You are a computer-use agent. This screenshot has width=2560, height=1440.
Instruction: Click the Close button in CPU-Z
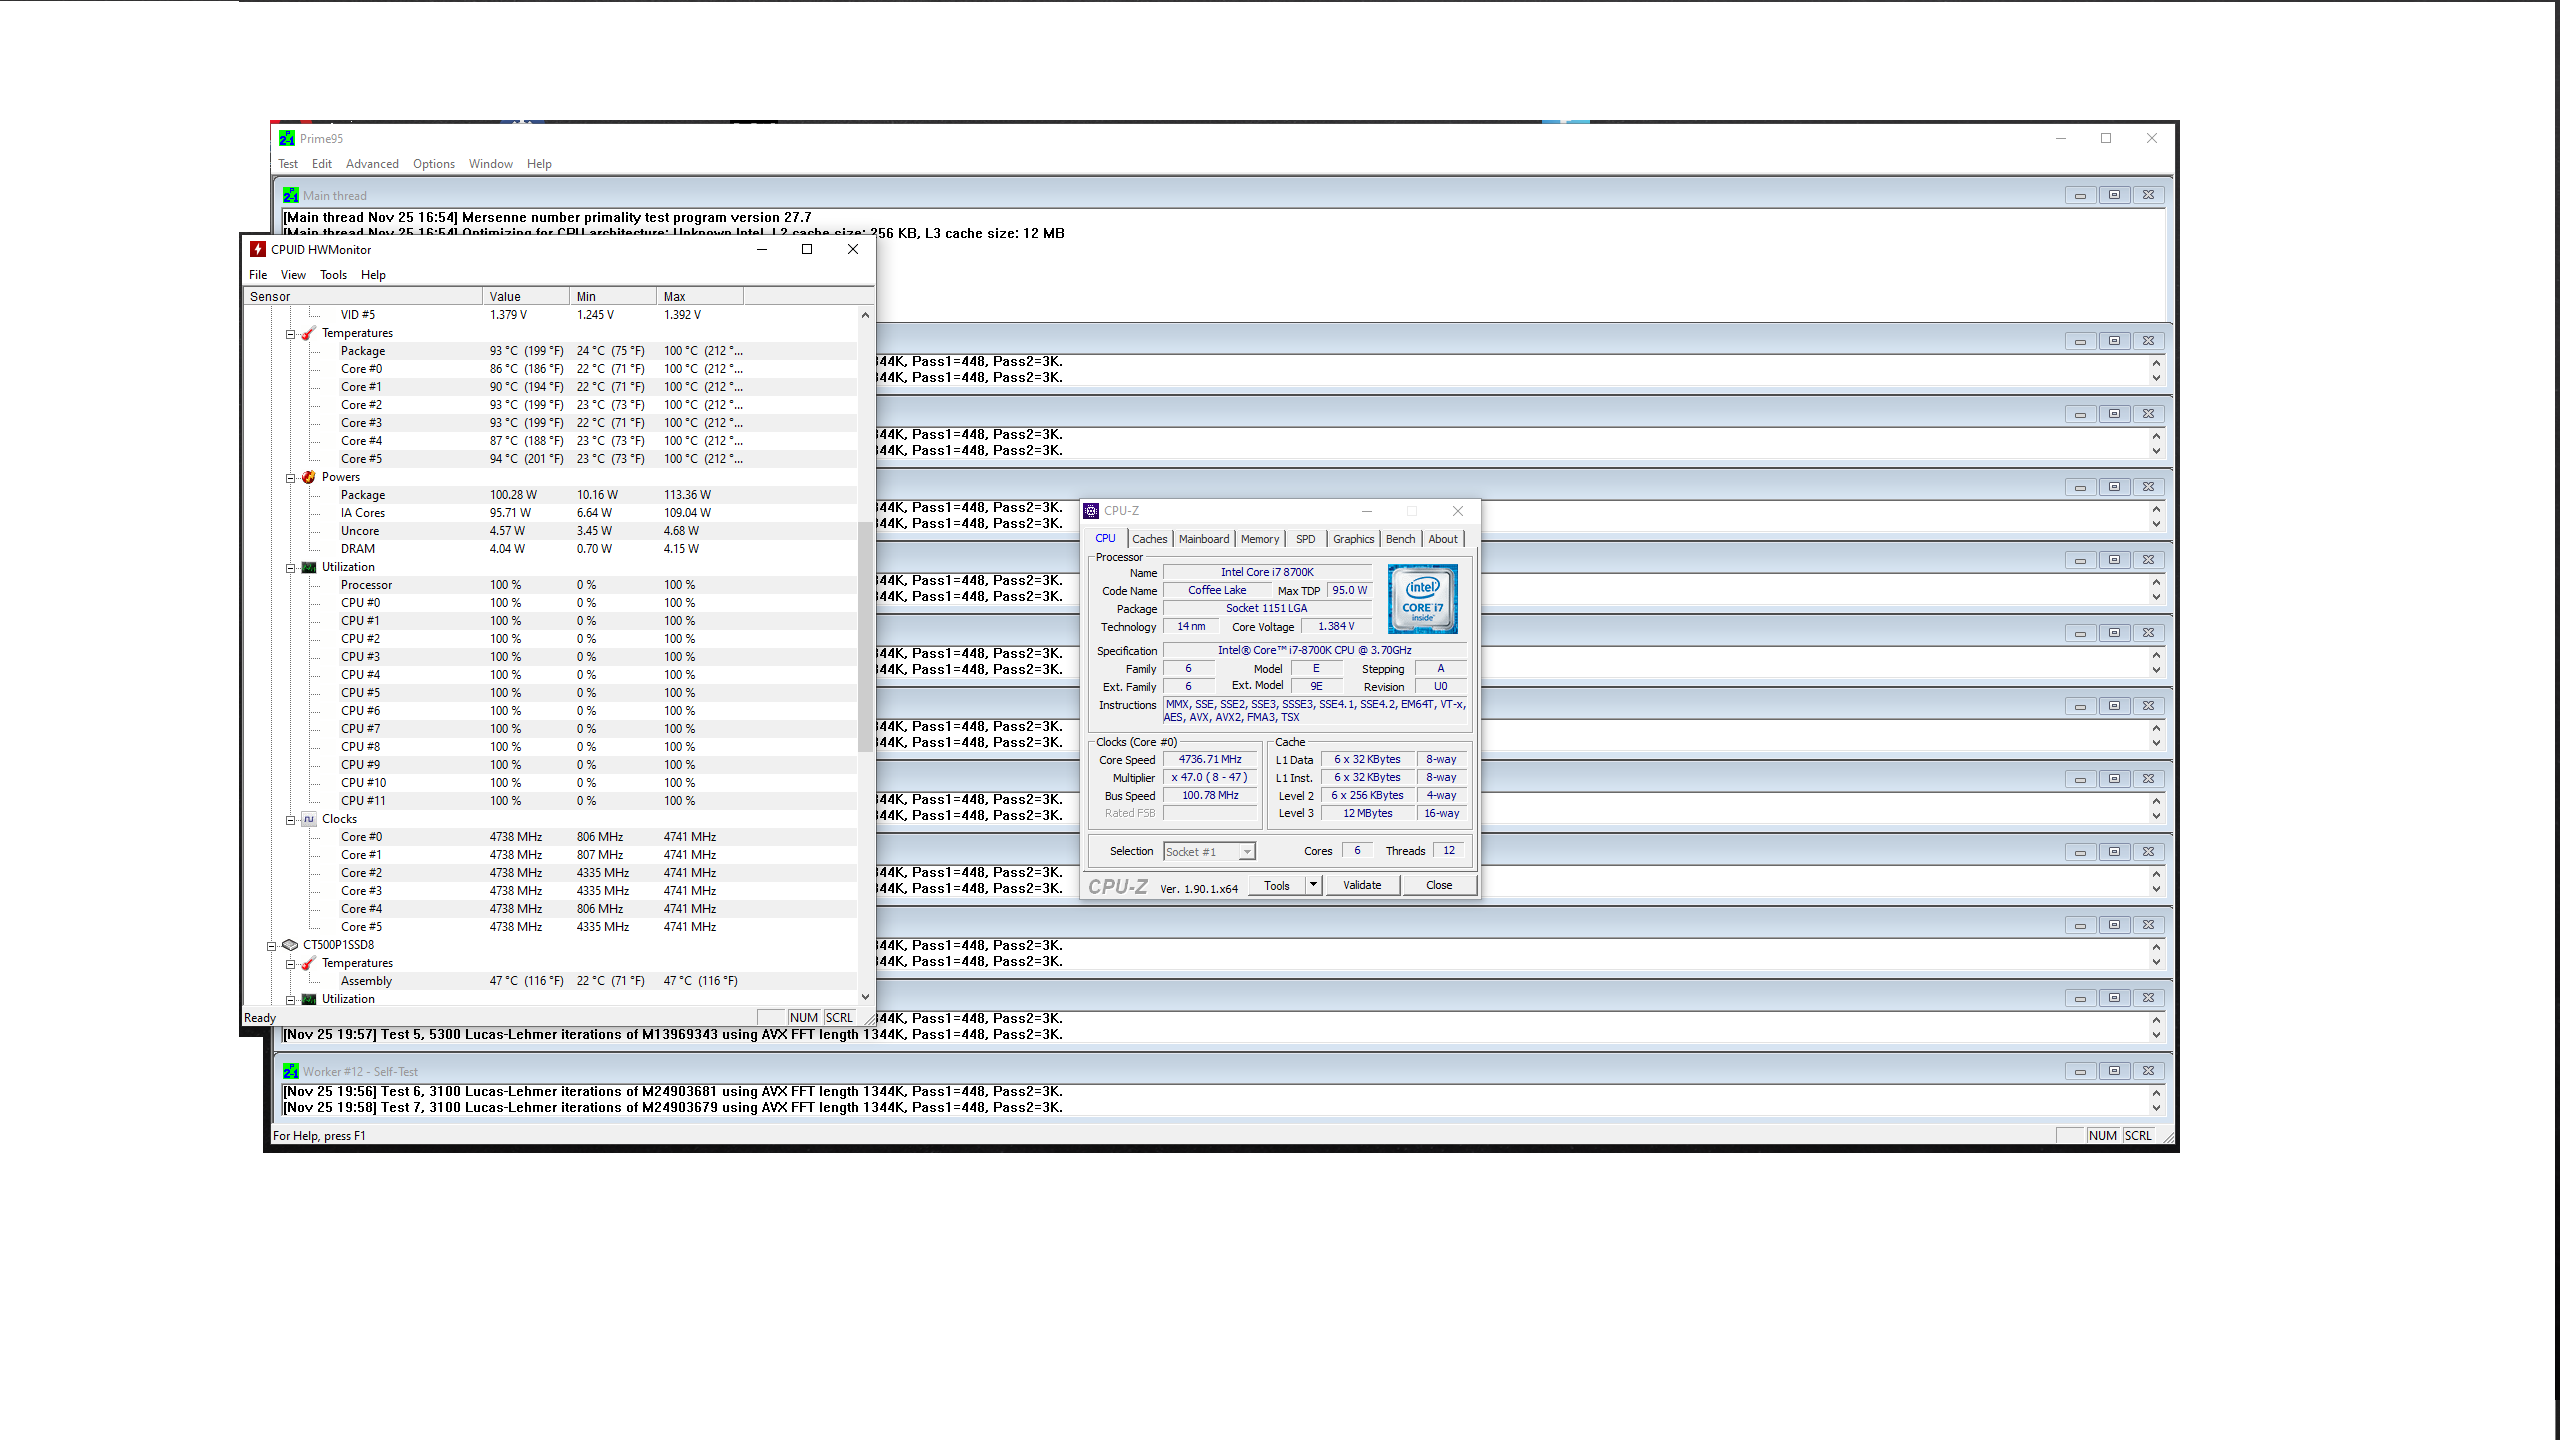[1438, 885]
